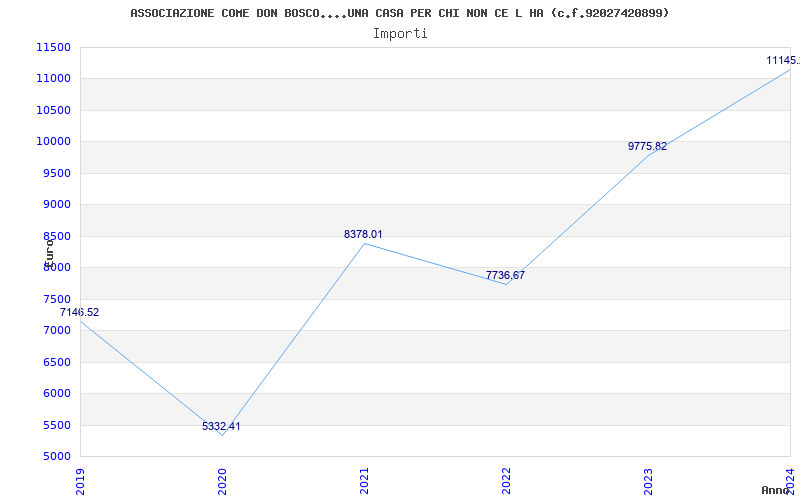This screenshot has height=500, width=800.
Task: Click y-axis value 9500
Action: coord(56,173)
